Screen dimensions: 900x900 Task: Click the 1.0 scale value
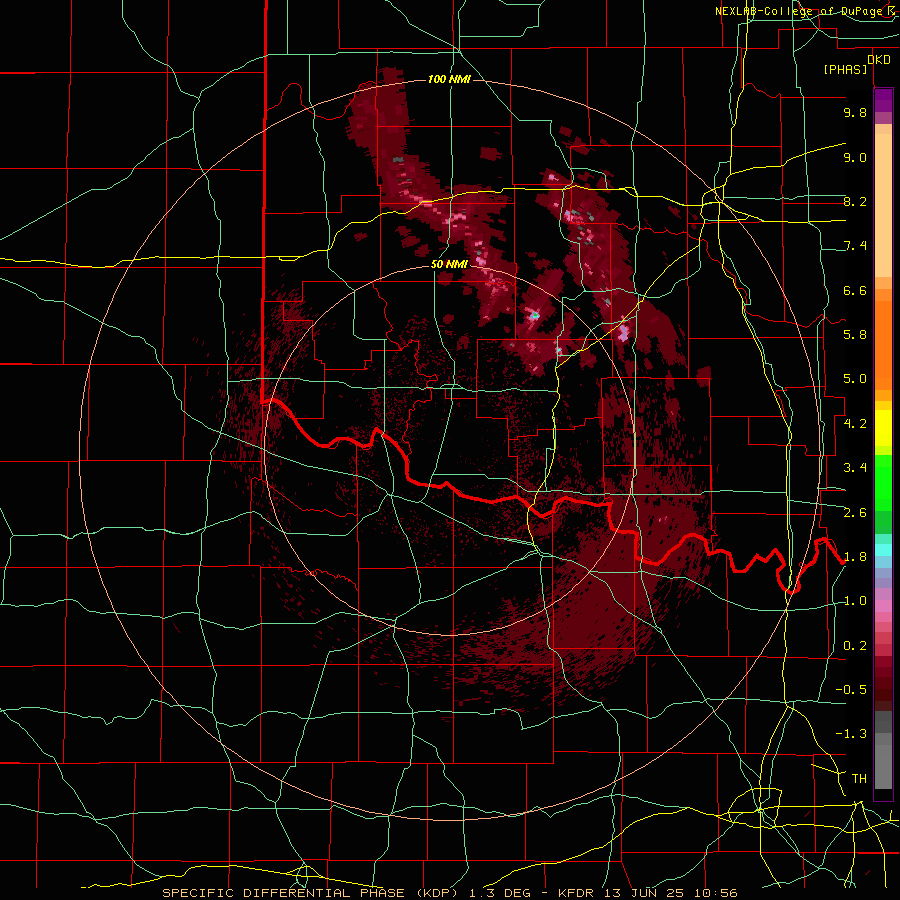[x=855, y=601]
